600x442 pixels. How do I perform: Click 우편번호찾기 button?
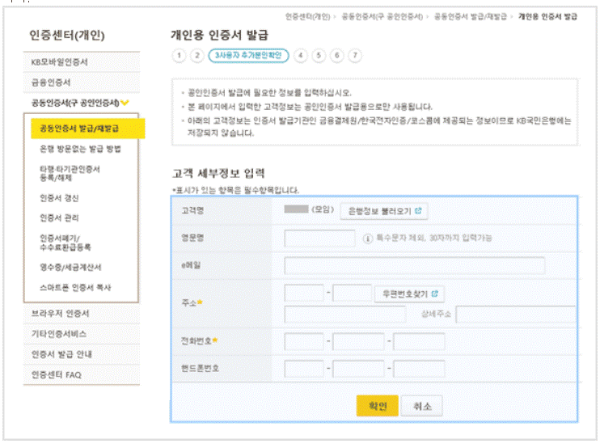(x=409, y=294)
